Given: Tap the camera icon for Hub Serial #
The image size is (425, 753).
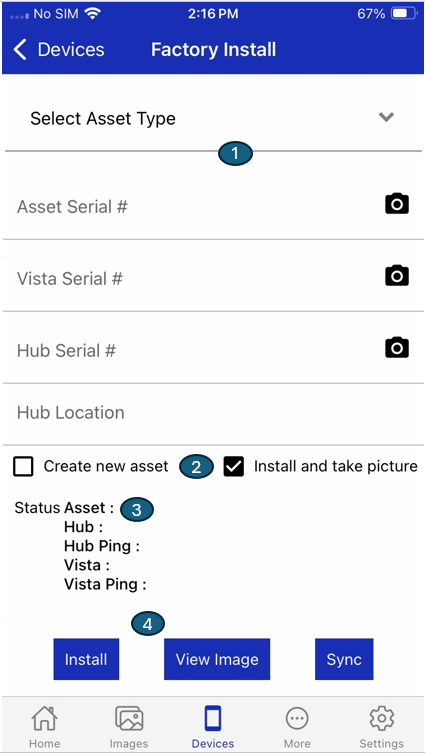Looking at the screenshot, I should pos(397,347).
